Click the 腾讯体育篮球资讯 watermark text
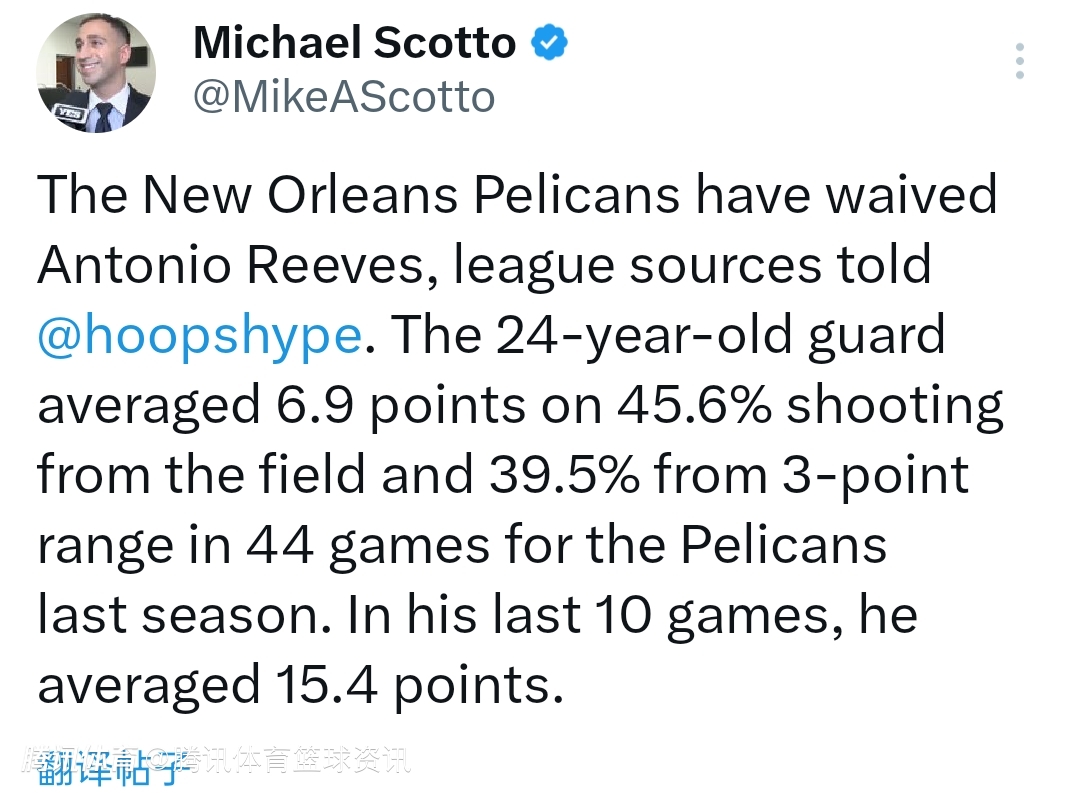This screenshot has height=793, width=1080. pos(300,760)
